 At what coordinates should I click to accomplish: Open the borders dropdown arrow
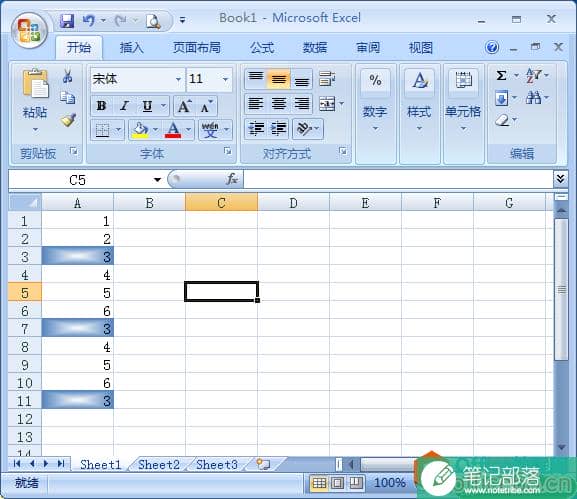[118, 130]
